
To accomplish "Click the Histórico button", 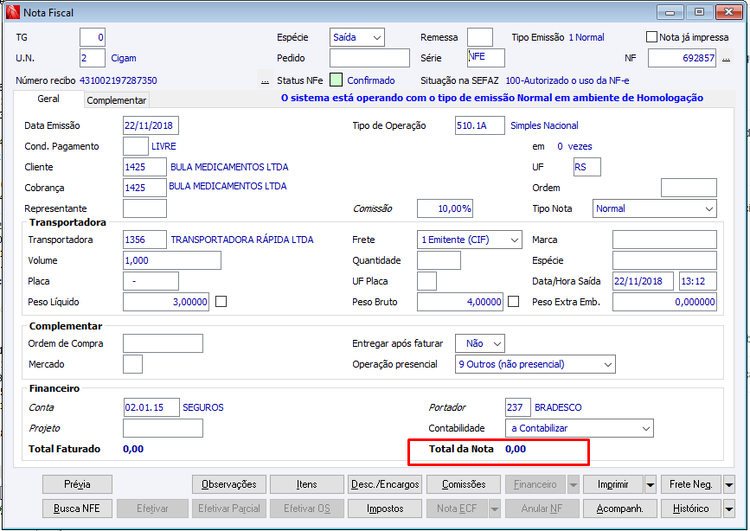I will pos(692,509).
